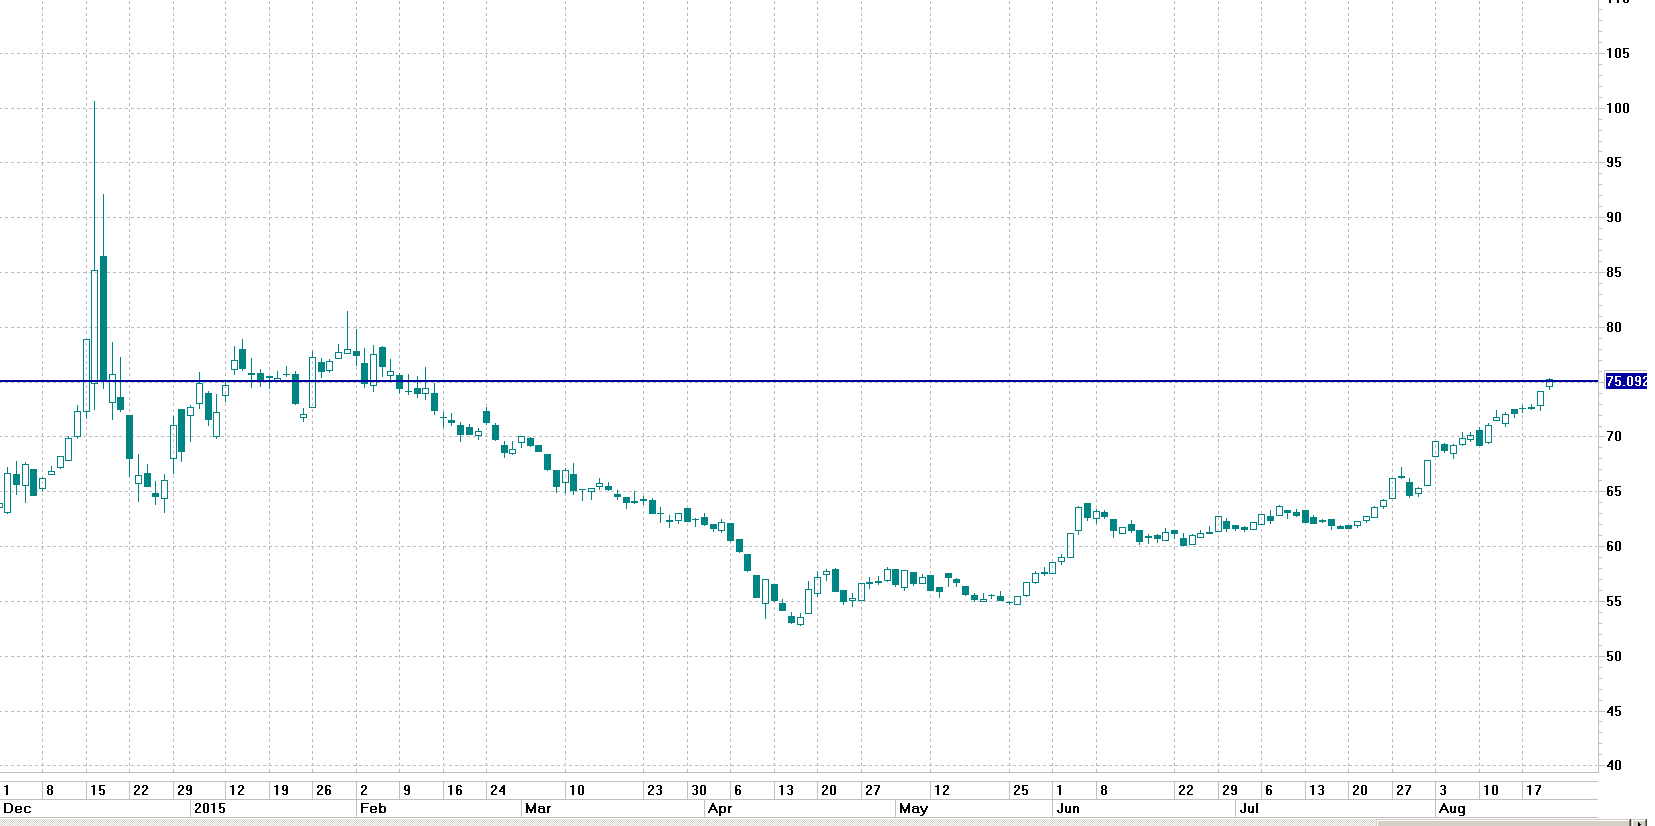Click the Jun month label
Viewport: 1655px width, 826px height.
(x=1068, y=808)
